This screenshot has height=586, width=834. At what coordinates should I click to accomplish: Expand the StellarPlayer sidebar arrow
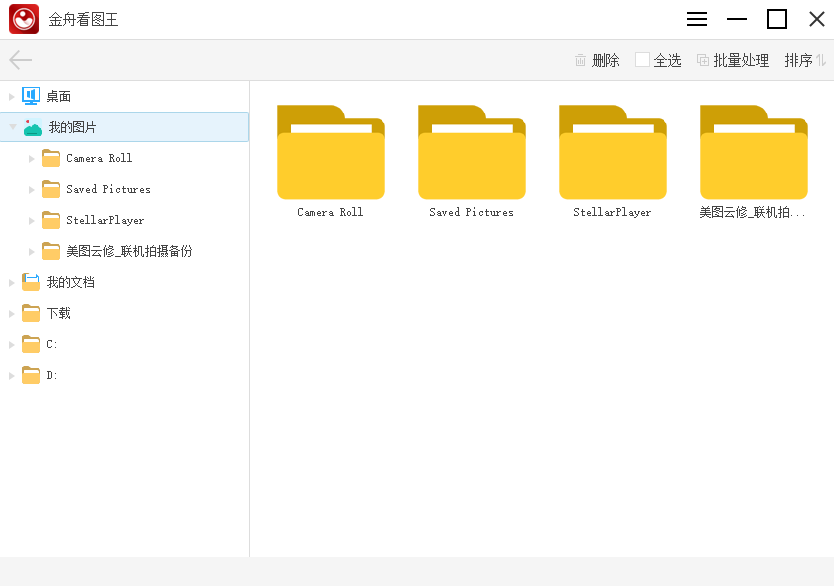coord(31,220)
